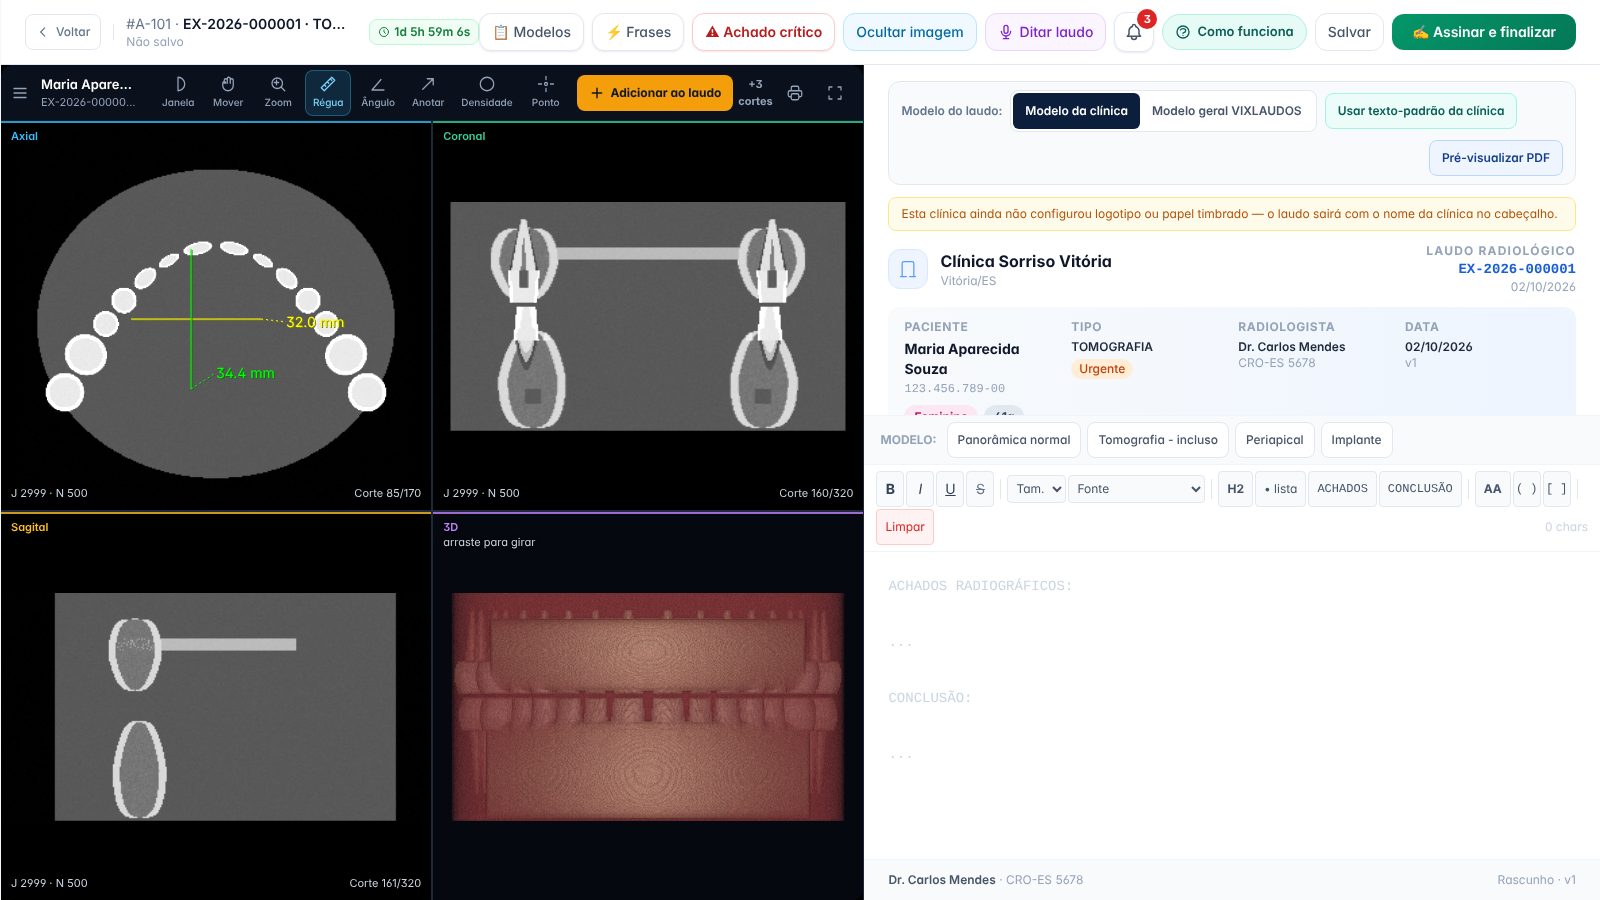The height and width of the screenshot is (900, 1600).
Task: Pick the Panorâmica normal template
Action: [1014, 440]
